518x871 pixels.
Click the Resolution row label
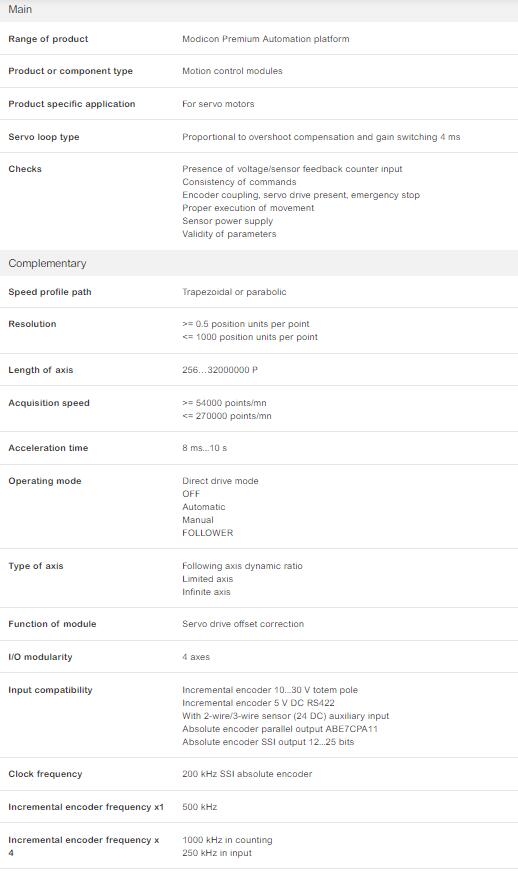pos(32,324)
